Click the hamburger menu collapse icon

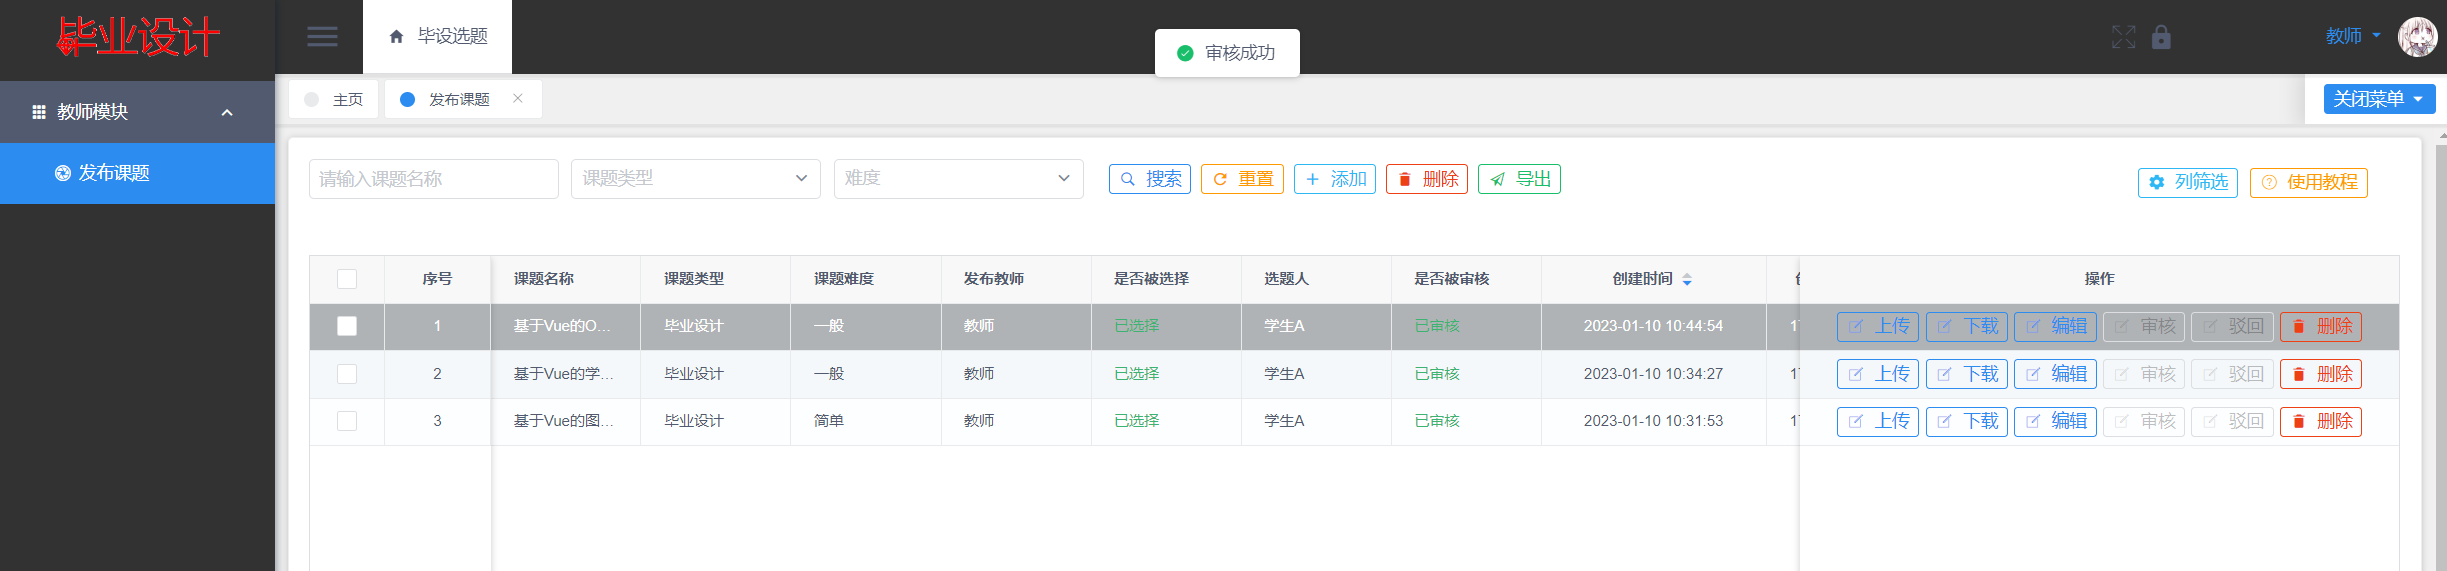(x=322, y=37)
